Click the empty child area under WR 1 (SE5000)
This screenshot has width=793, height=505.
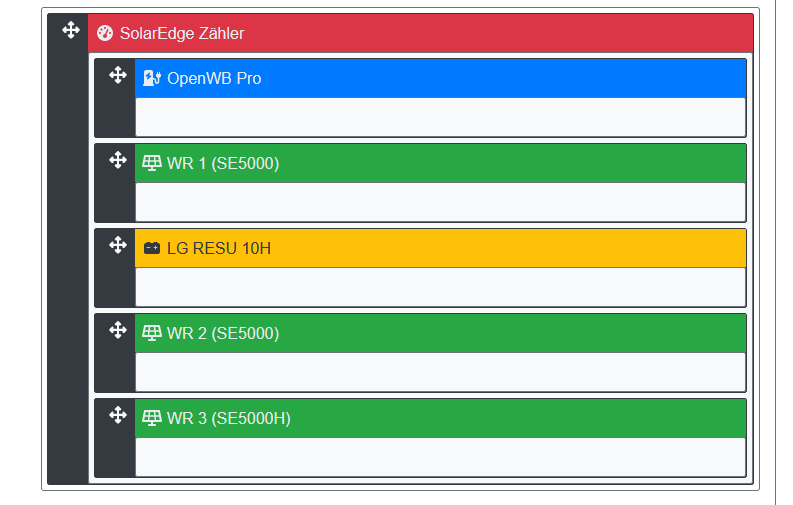pos(440,202)
